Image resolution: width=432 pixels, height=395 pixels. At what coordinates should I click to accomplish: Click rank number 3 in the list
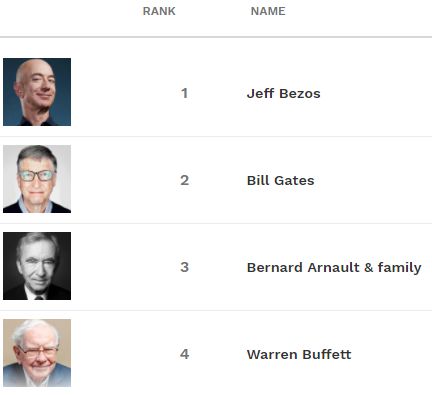pos(185,267)
